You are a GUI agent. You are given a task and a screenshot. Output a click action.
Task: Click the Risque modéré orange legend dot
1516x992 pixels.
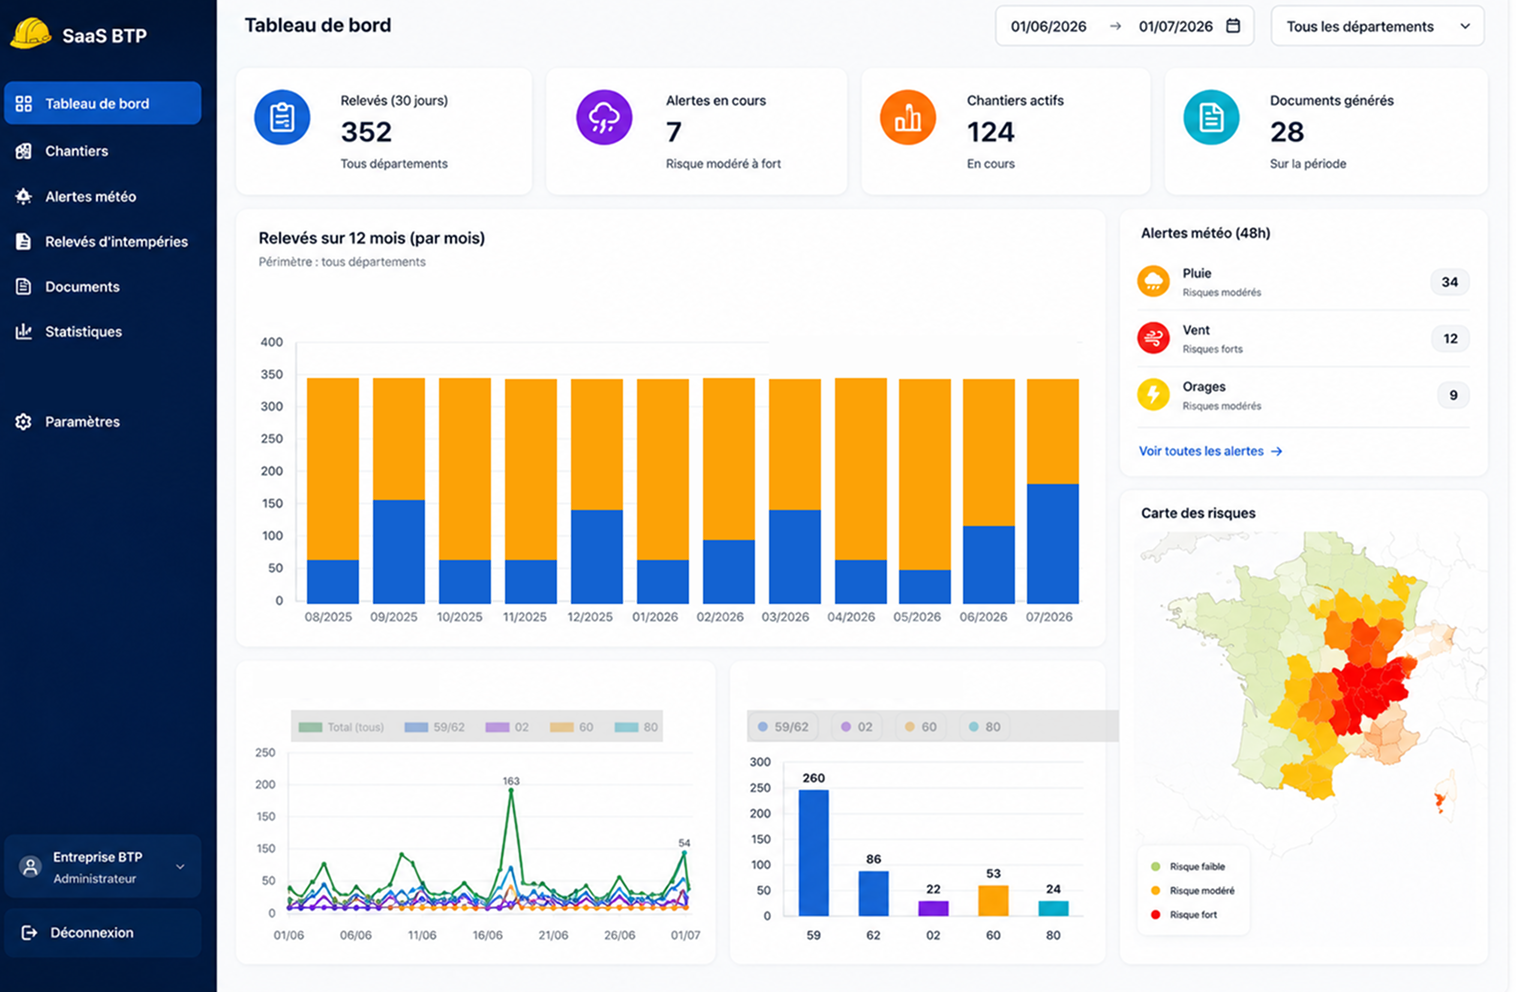pyautogui.click(x=1156, y=891)
